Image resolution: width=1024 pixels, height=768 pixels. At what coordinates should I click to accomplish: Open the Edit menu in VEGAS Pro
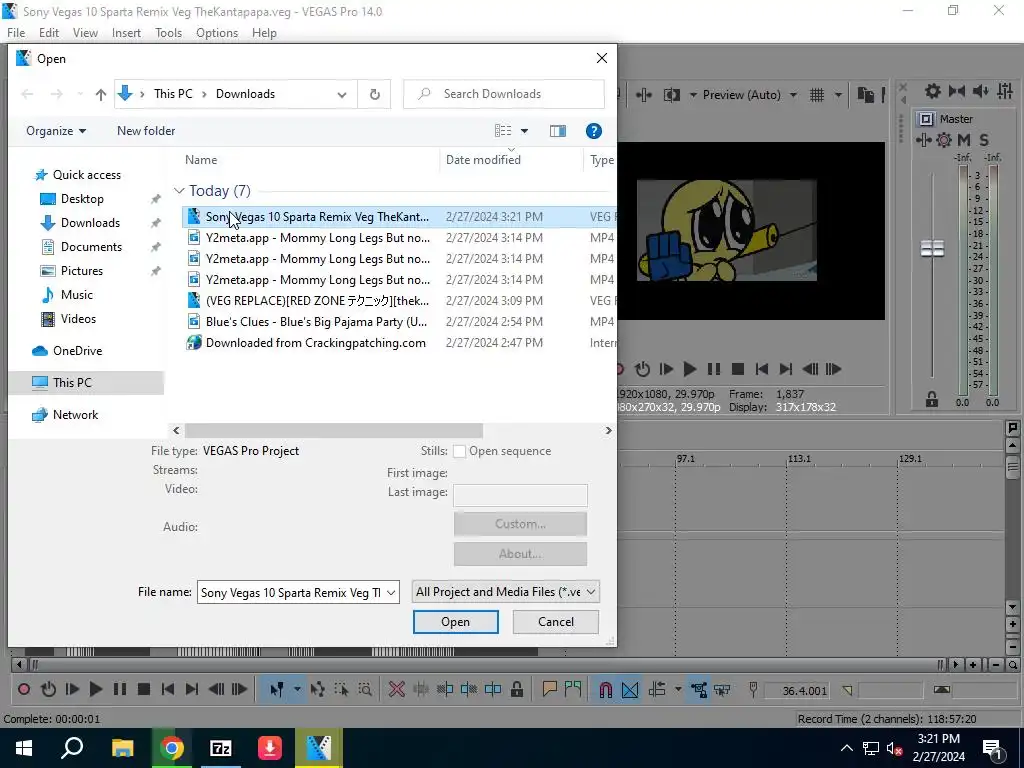[x=49, y=33]
